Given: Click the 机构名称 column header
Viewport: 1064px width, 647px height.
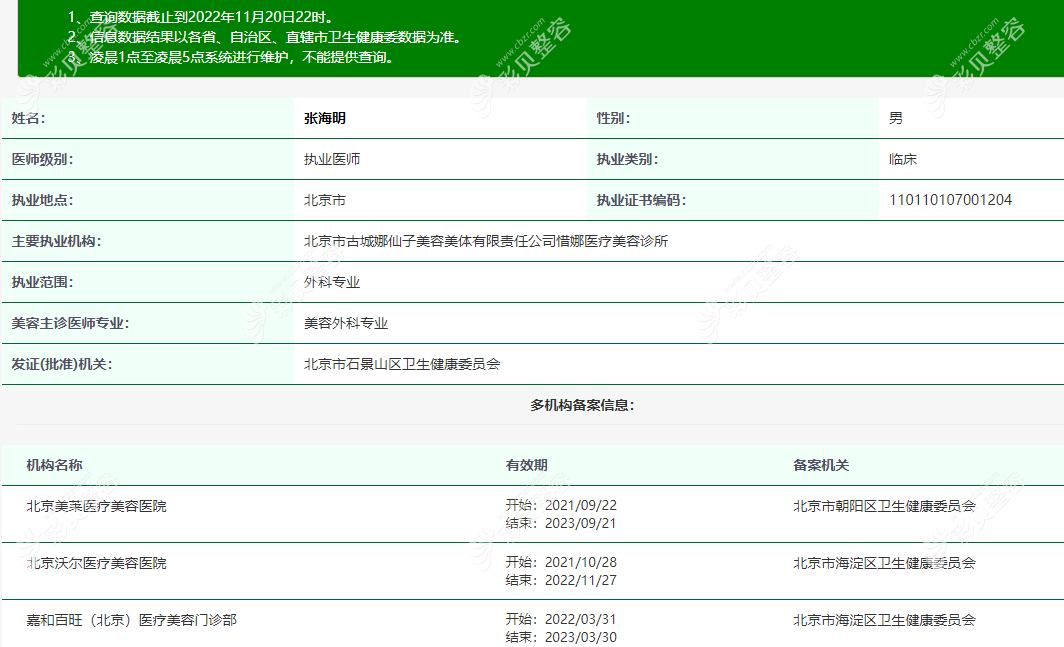Looking at the screenshot, I should tap(54, 465).
